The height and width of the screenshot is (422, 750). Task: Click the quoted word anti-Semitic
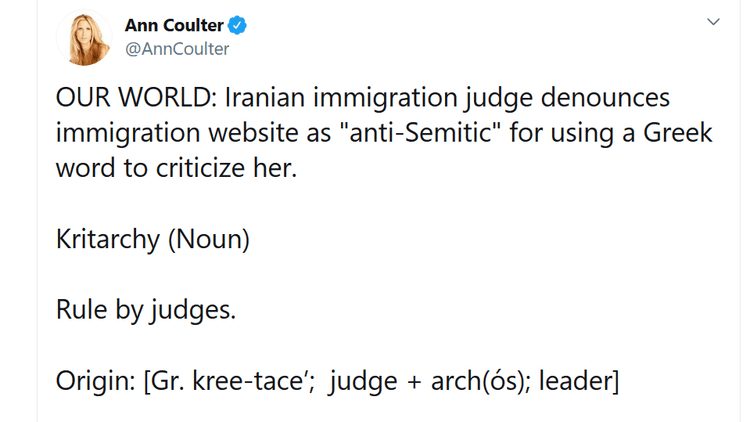pyautogui.click(x=419, y=133)
